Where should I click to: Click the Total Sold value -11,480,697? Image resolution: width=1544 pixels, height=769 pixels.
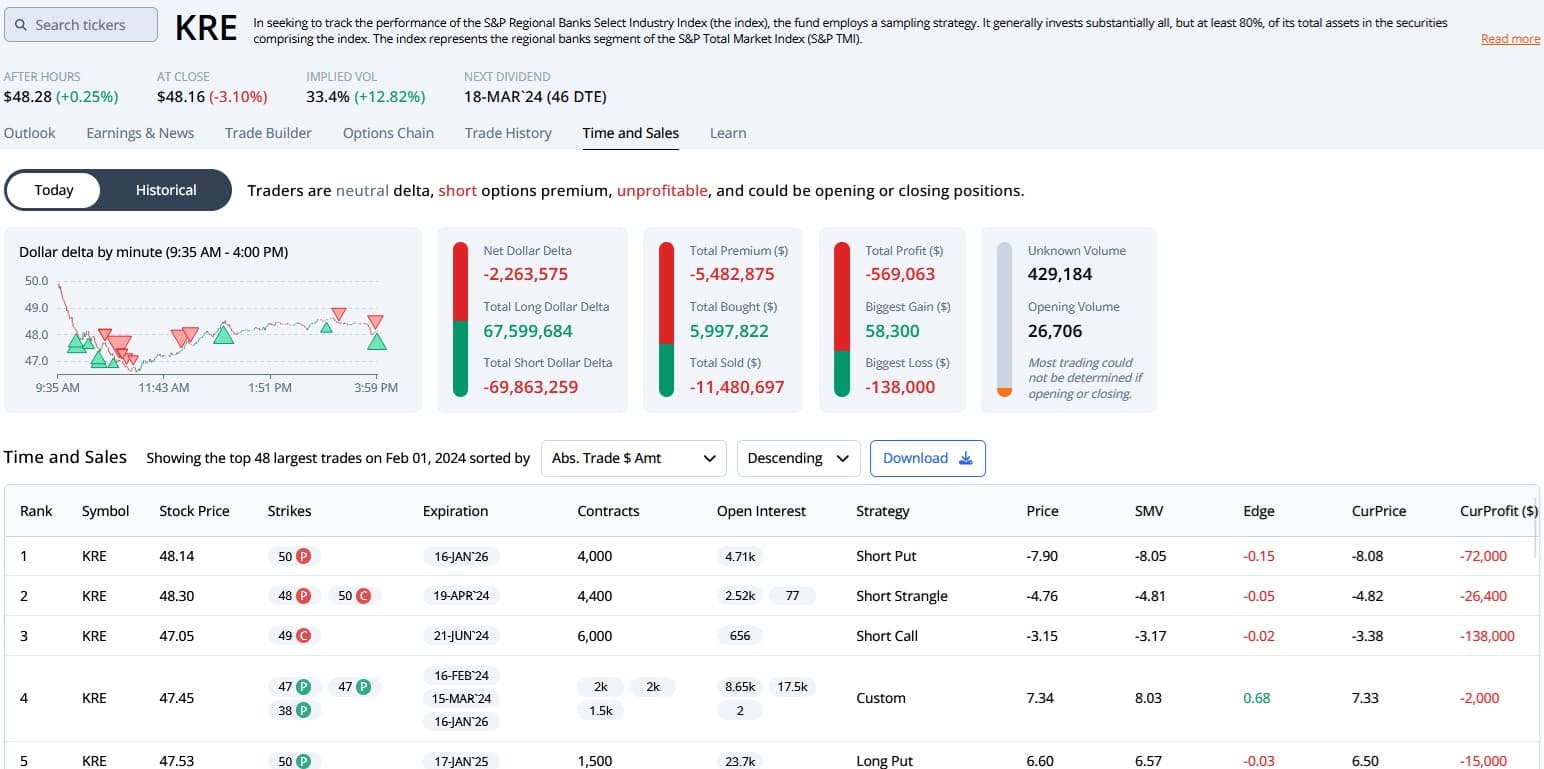737,387
